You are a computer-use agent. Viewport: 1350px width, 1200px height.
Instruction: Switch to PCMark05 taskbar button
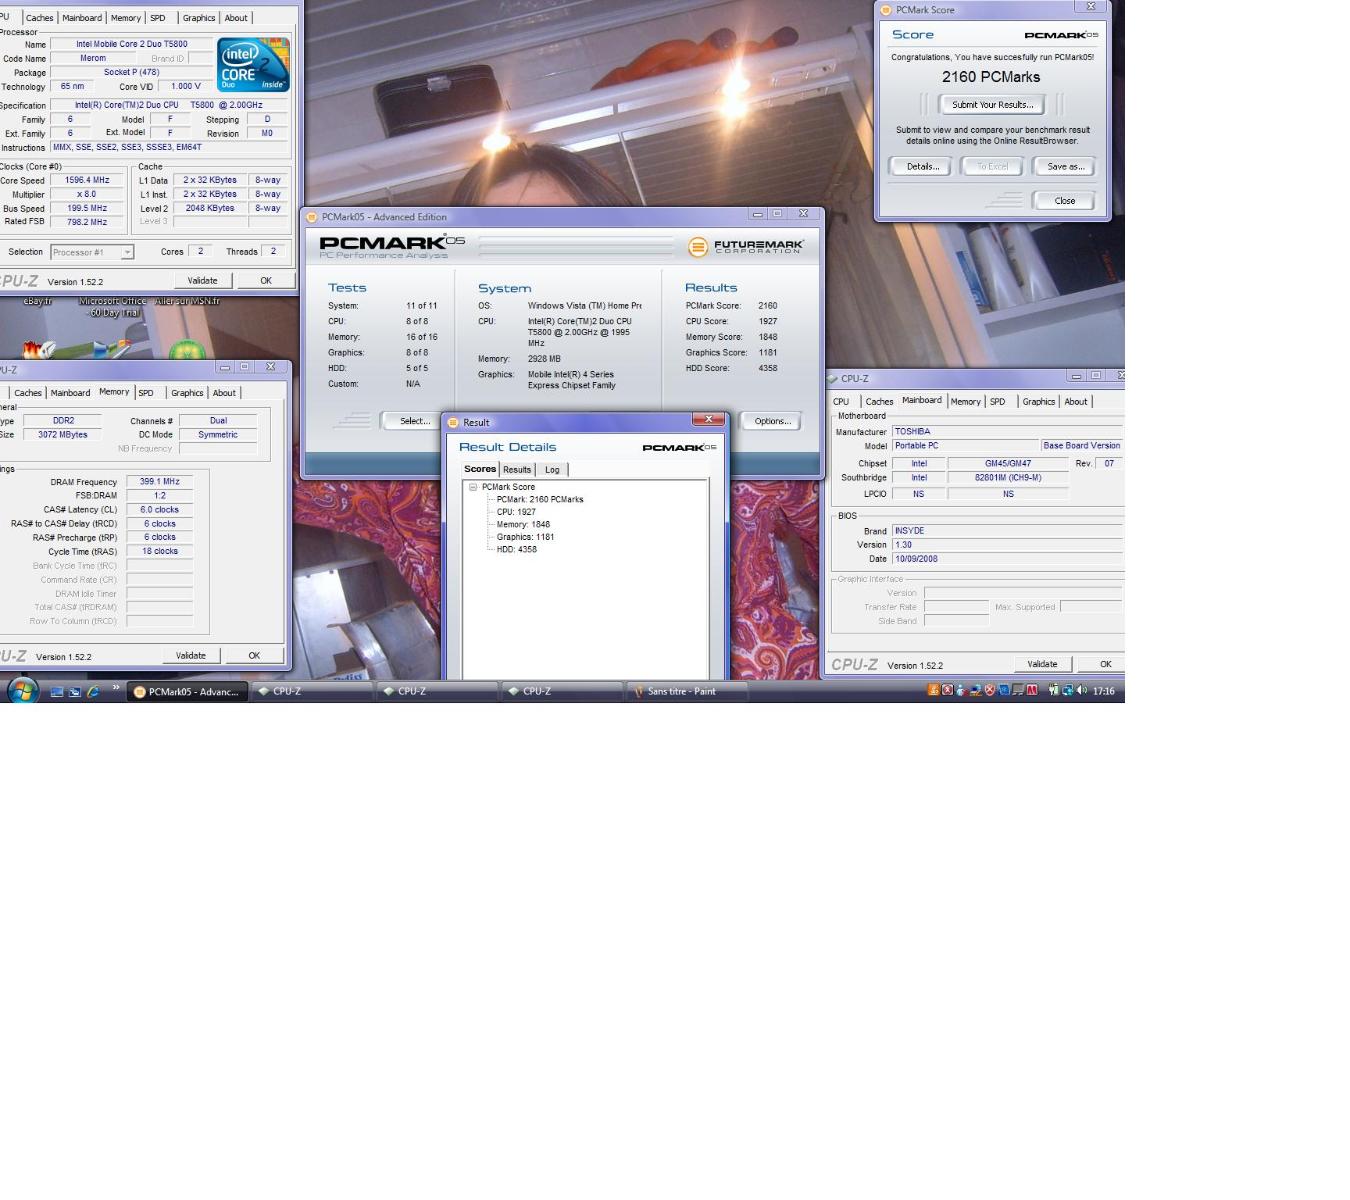[x=187, y=691]
